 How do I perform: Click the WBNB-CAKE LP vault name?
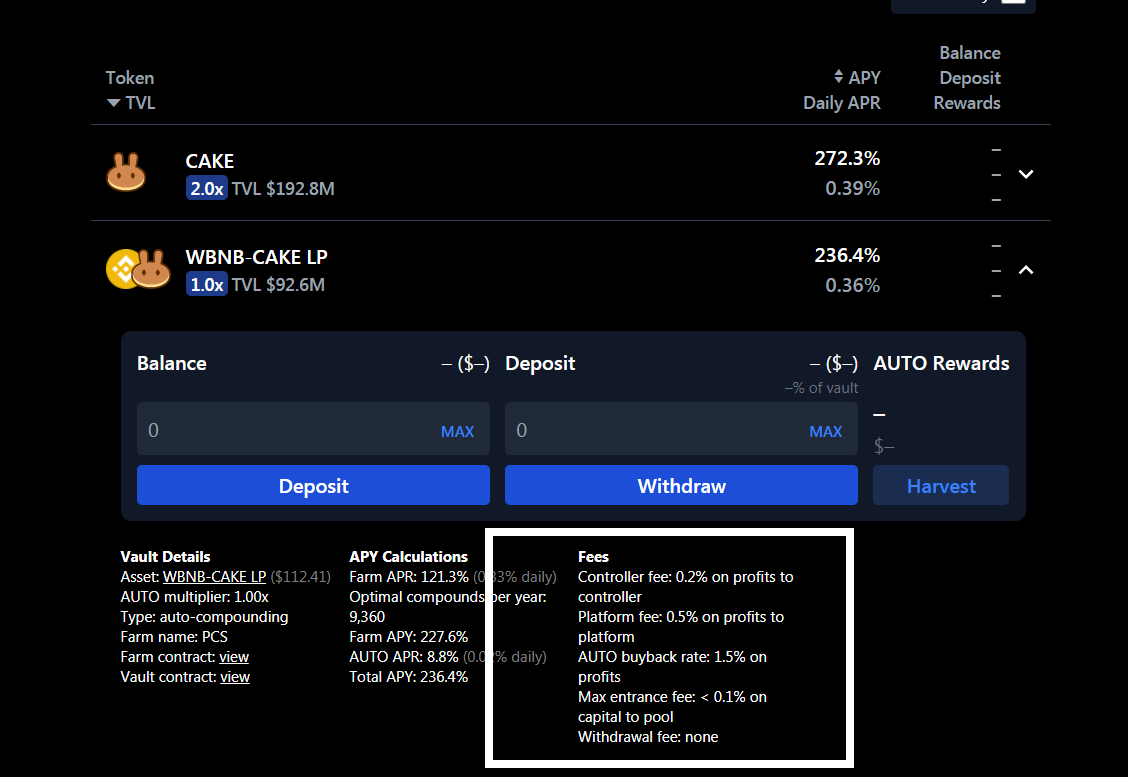click(257, 257)
